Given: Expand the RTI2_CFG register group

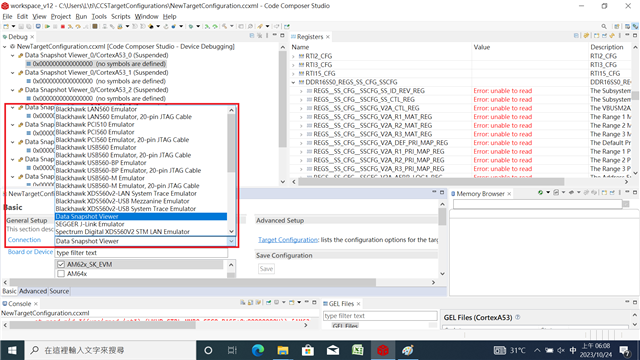Looking at the screenshot, I should 293,56.
